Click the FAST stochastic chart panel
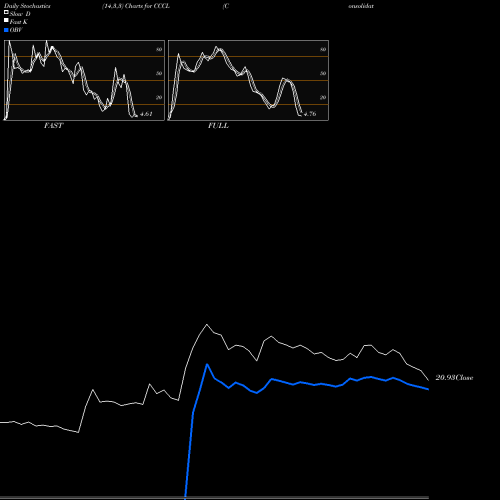This screenshot has height=500, width=500. (84, 80)
